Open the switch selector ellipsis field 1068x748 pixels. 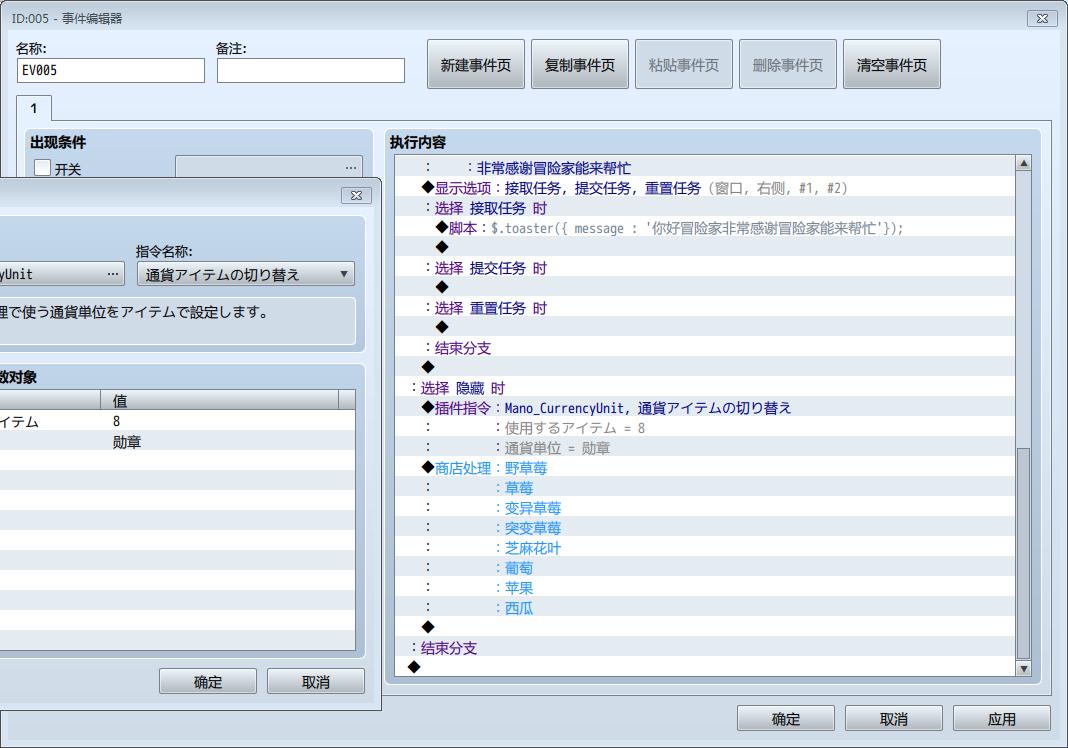[x=269, y=168]
